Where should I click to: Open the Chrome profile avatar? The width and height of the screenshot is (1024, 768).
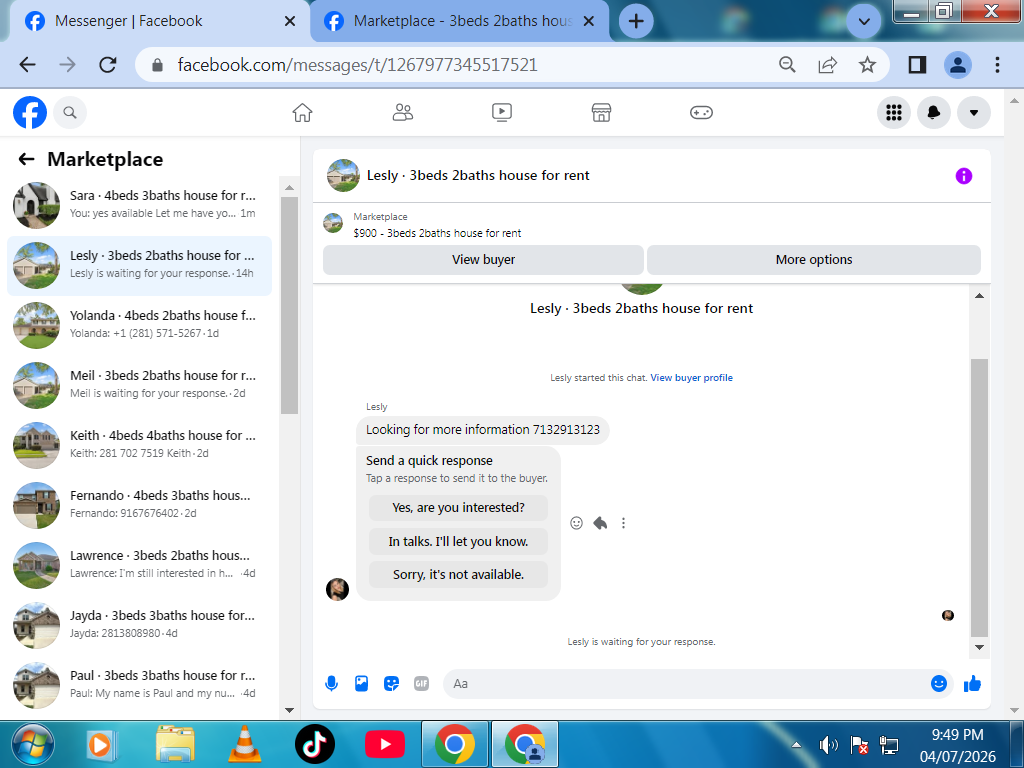957,65
